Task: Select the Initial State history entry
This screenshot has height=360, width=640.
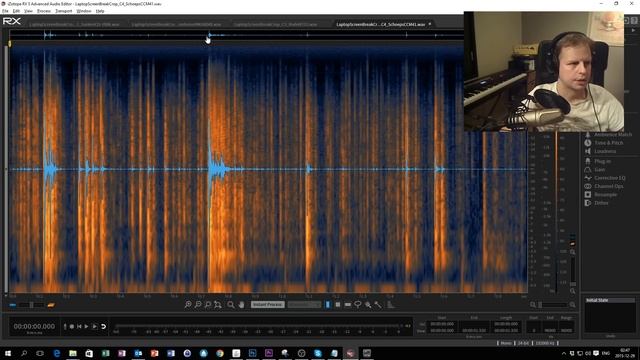Action: [610, 300]
